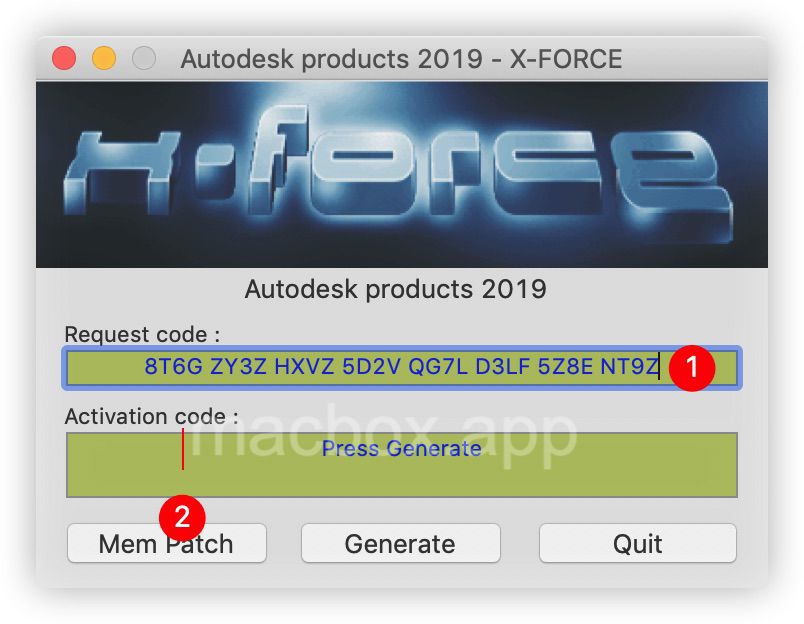
Task: Click the Activation code output field
Action: [x=401, y=465]
